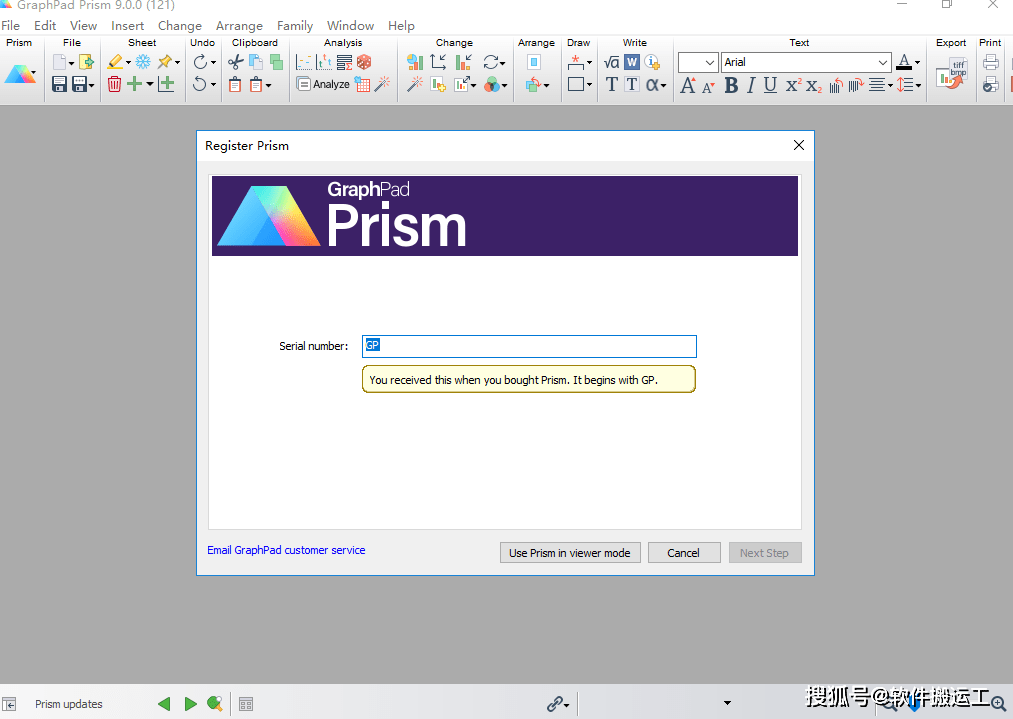The height and width of the screenshot is (719, 1013).
Task: Open the font name Arial dropdown
Action: (x=882, y=63)
